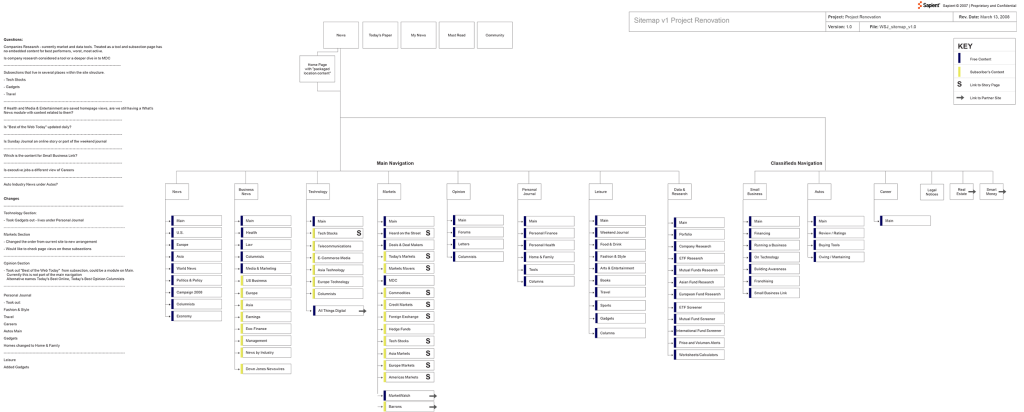The height and width of the screenshot is (412, 1024).
Task: Click the Home & Family box
Action: coord(549,257)
